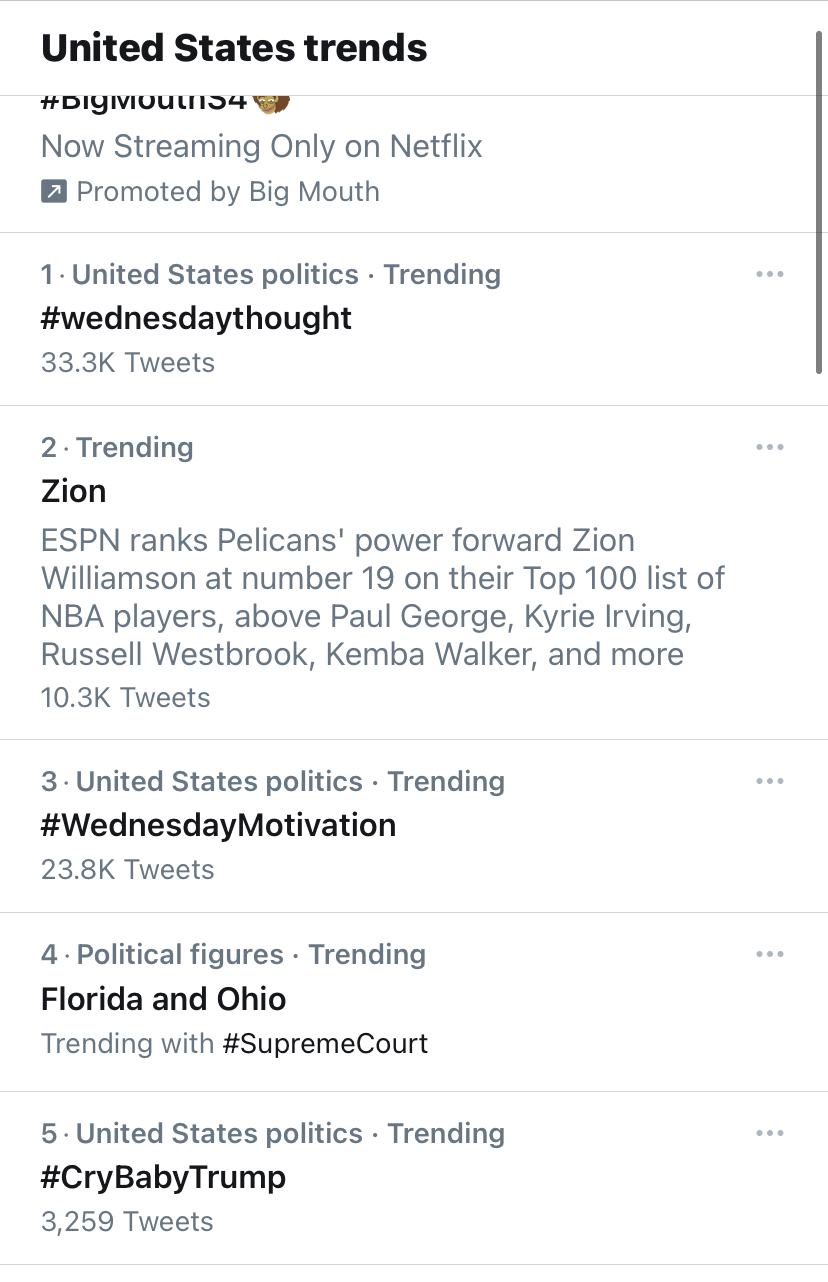Click Promoted by Big Mouth text

point(228,191)
